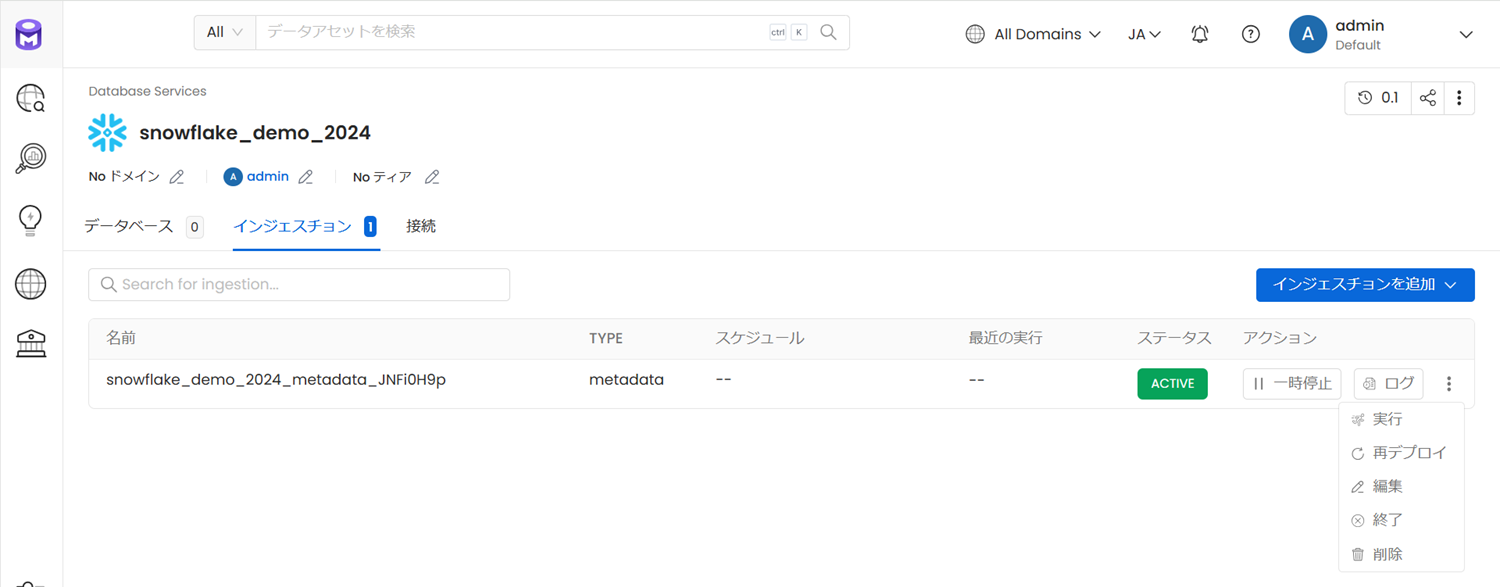This screenshot has width=1500, height=587.
Task: Open snowflake_demo_2024_metadata_JNFi0H9p pipeline name
Action: 276,380
